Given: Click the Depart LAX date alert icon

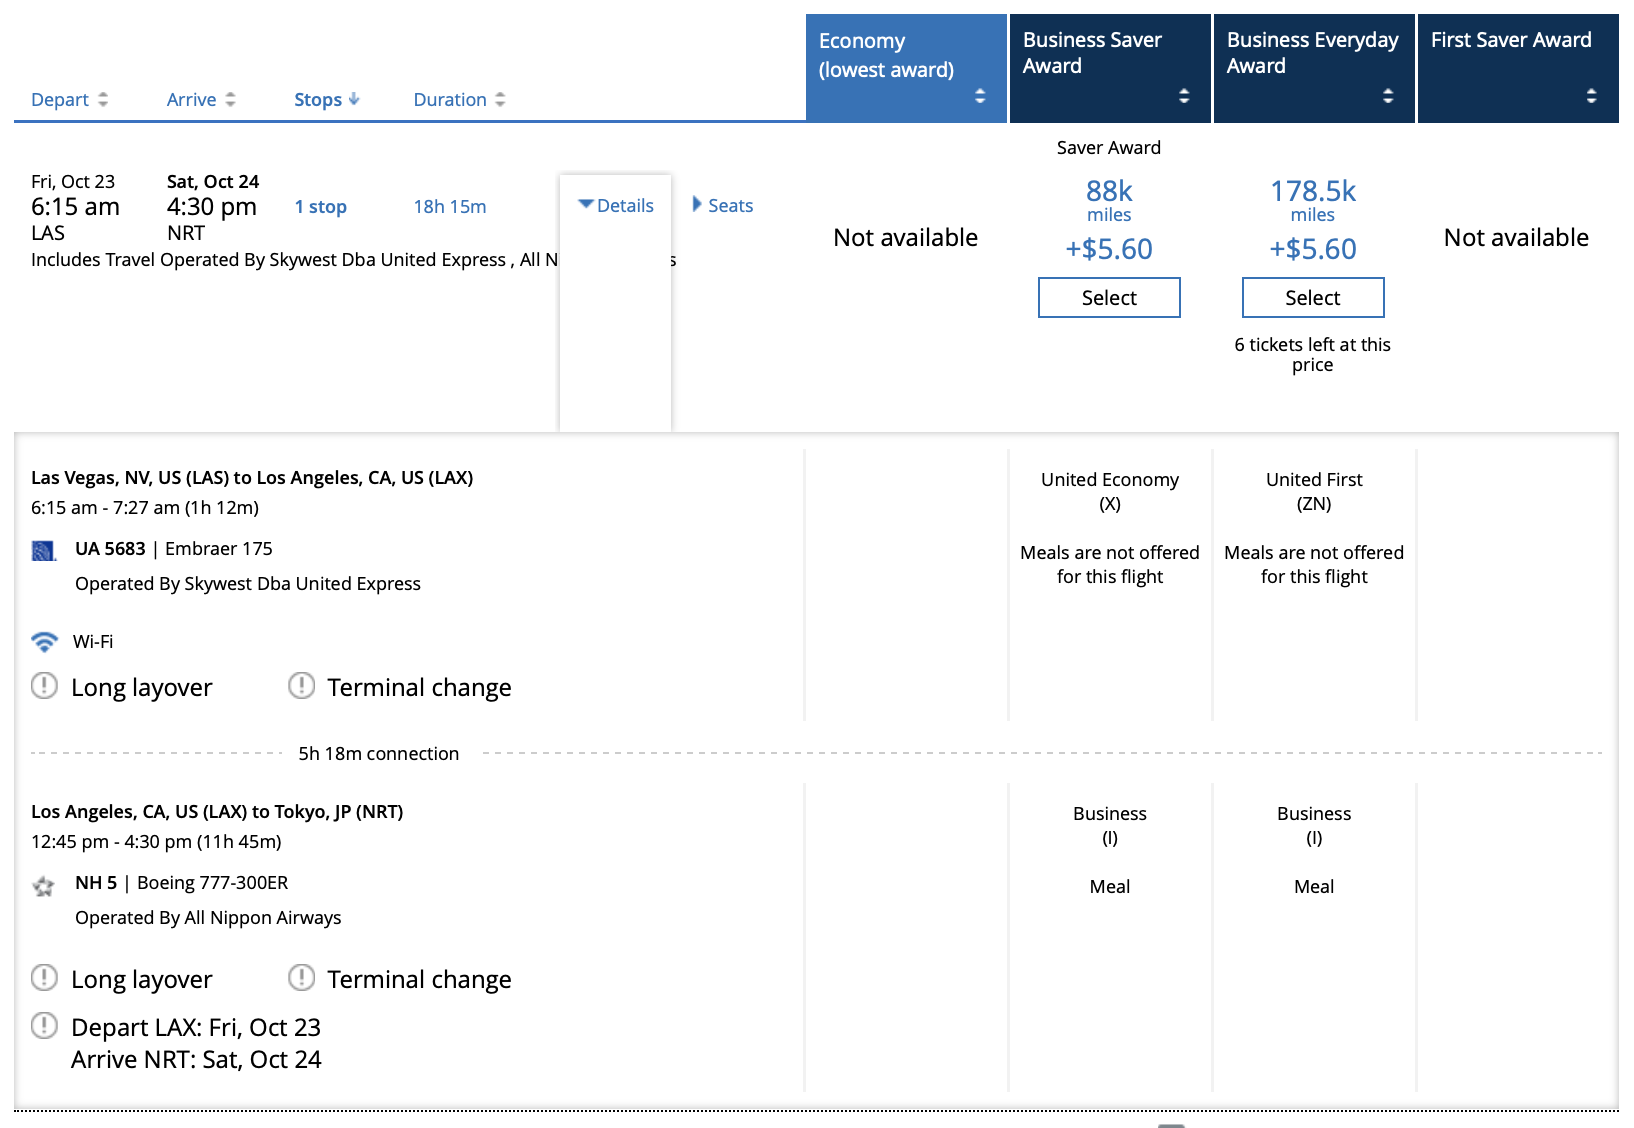Looking at the screenshot, I should click(x=44, y=1025).
